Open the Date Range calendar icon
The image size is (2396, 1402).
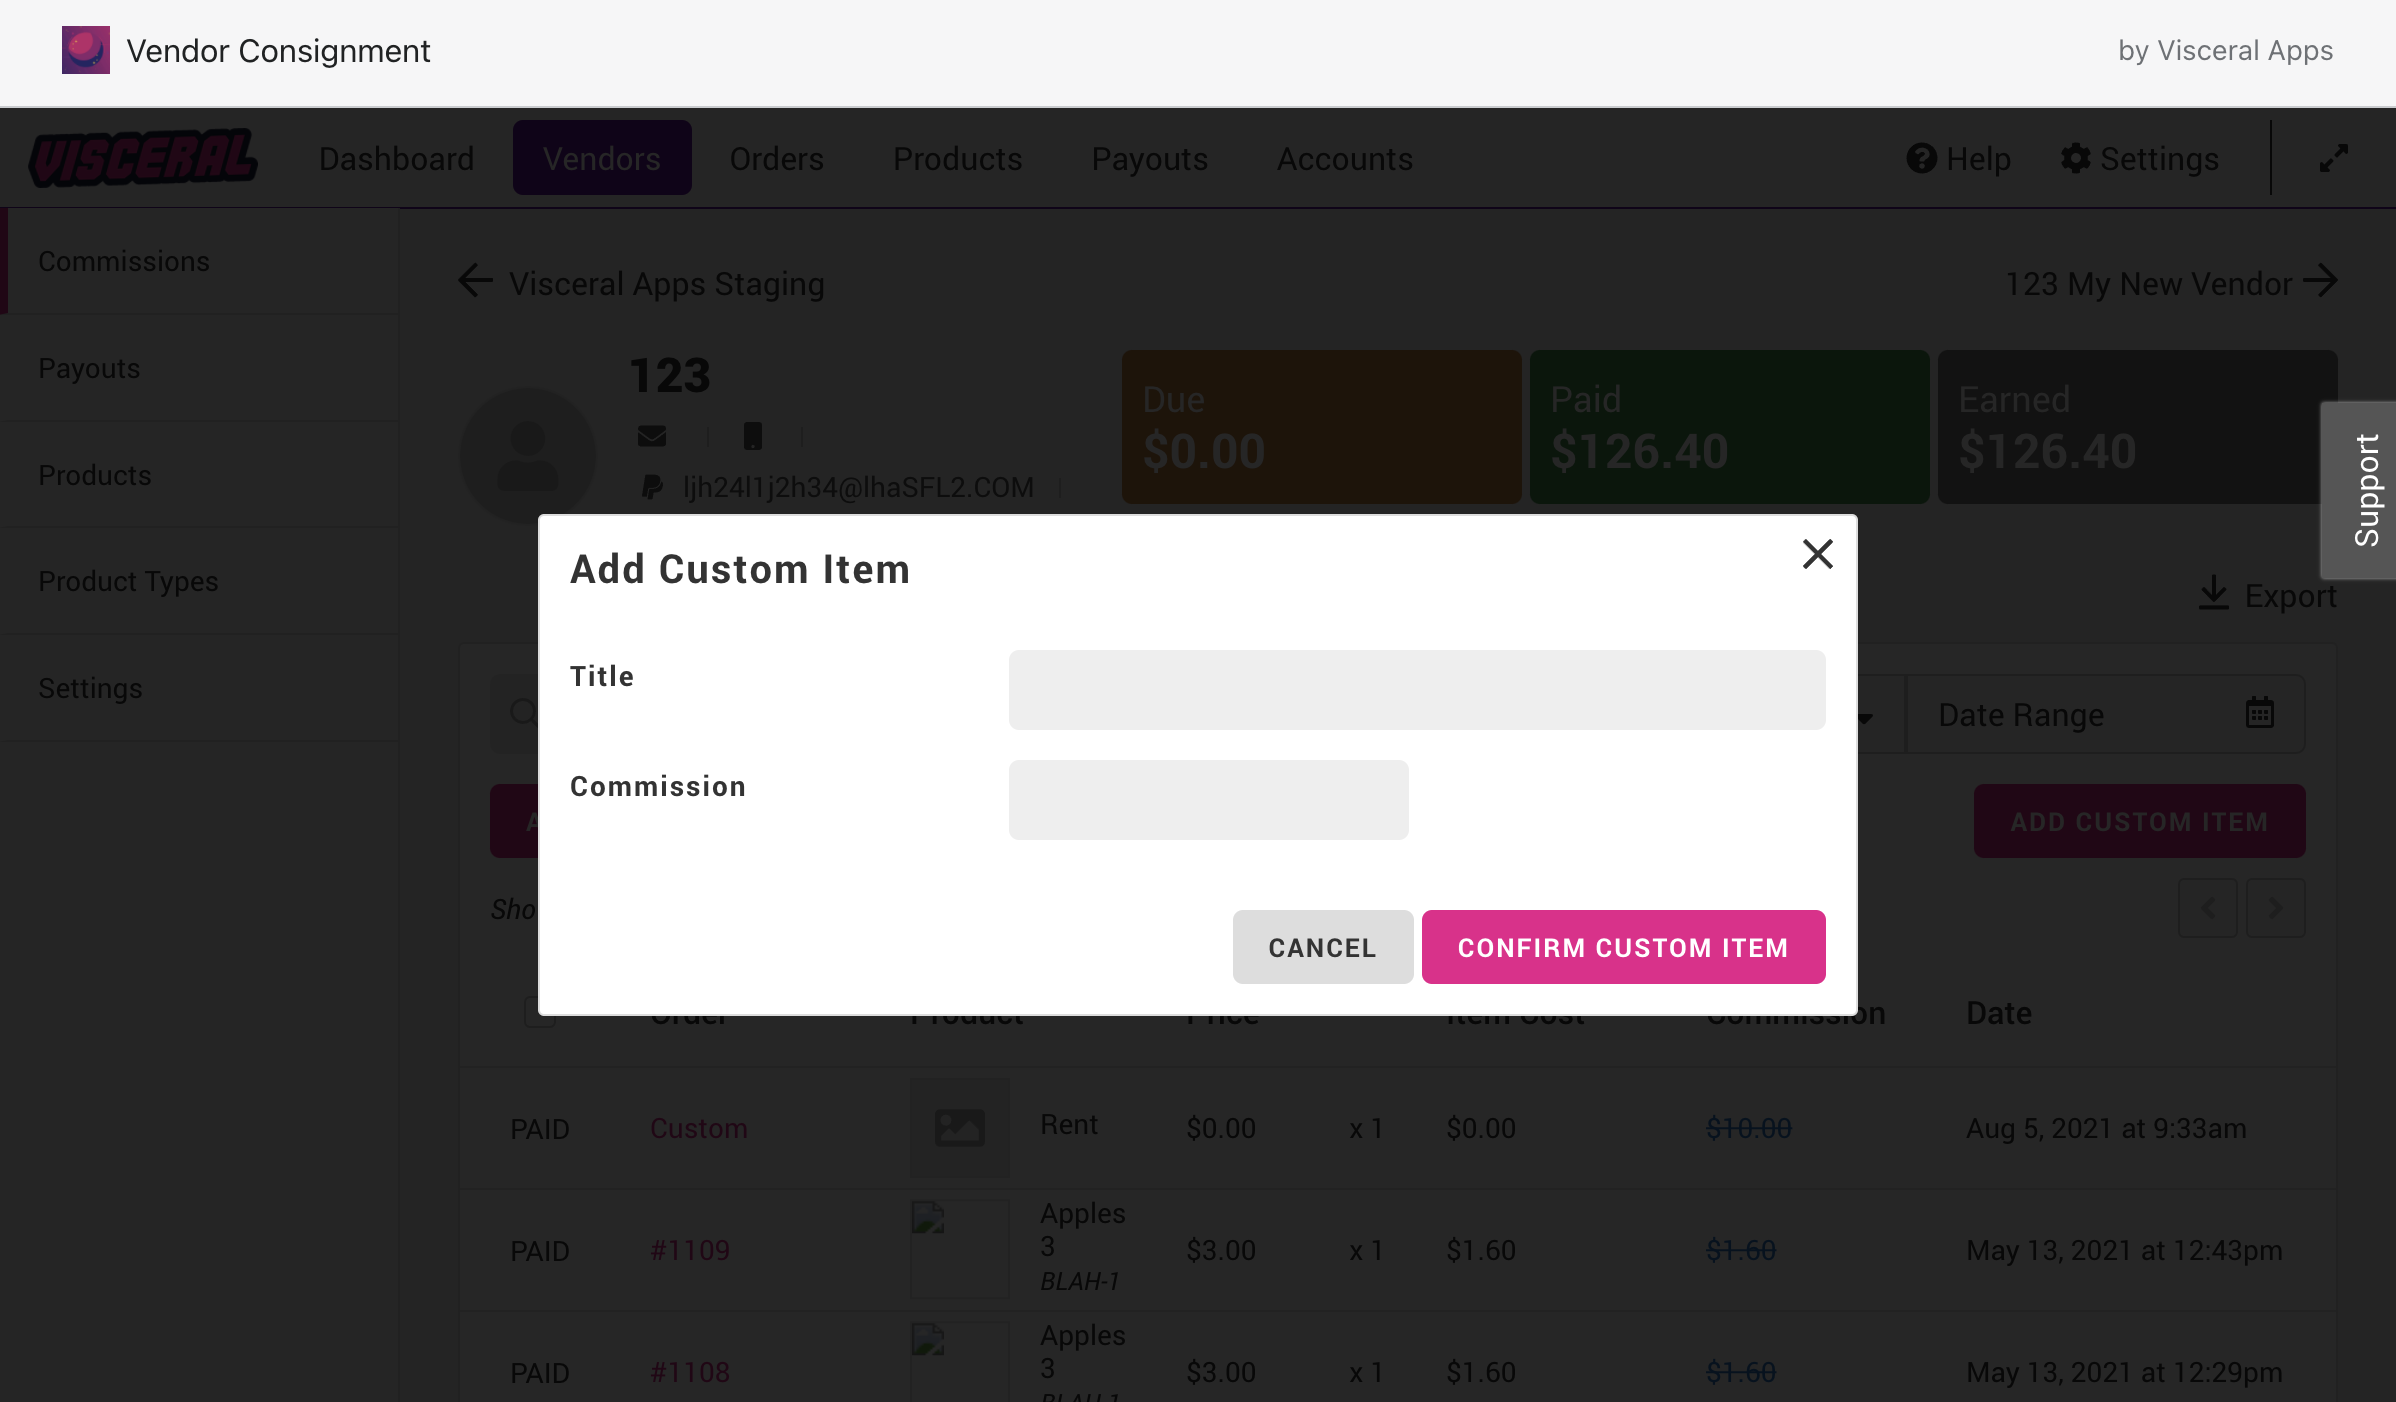click(2259, 713)
